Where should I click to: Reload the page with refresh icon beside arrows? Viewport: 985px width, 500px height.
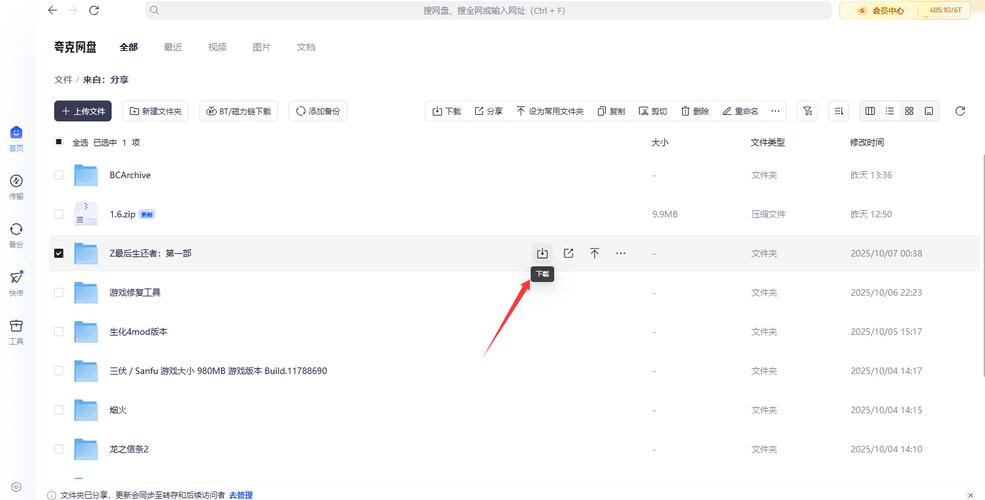pyautogui.click(x=94, y=10)
